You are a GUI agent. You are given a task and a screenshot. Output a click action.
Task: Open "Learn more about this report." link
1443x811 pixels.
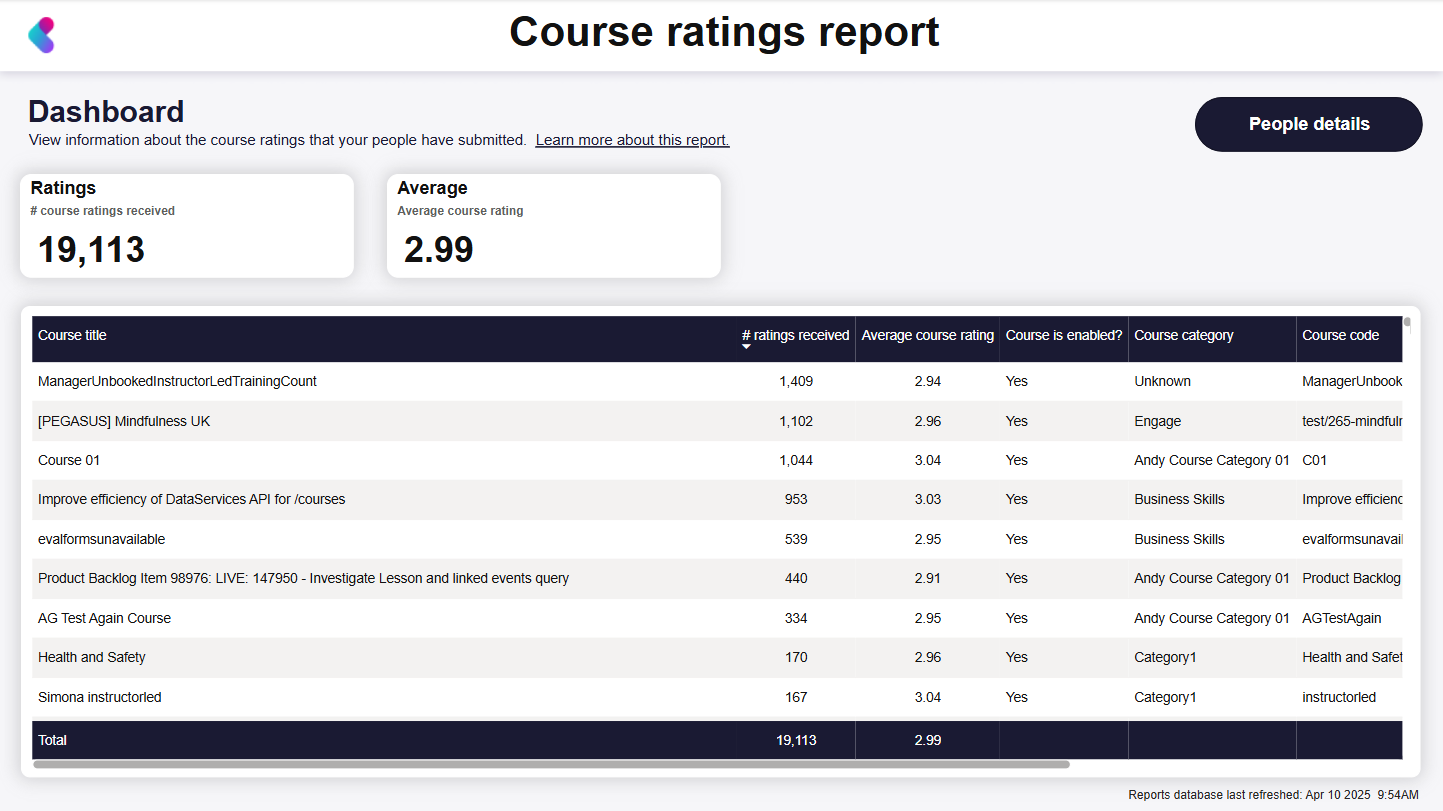coord(632,139)
